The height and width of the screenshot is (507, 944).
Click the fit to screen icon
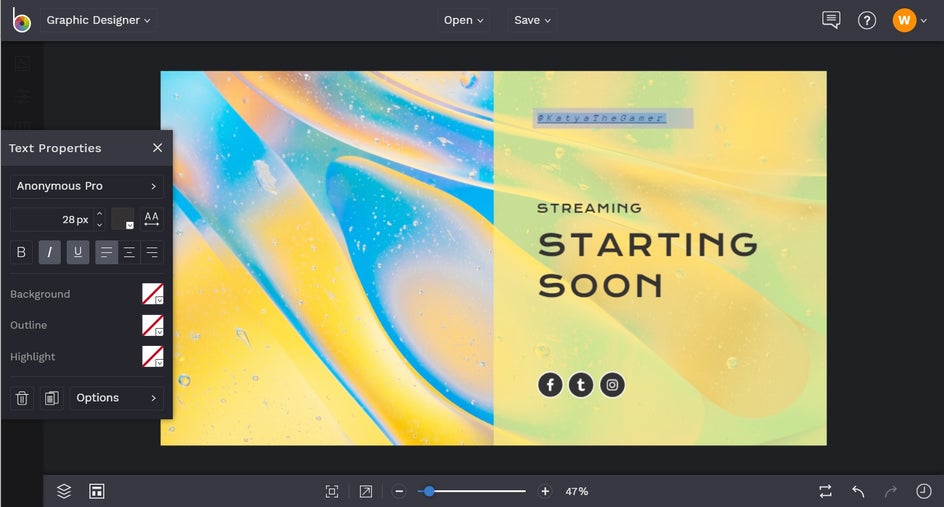332,491
